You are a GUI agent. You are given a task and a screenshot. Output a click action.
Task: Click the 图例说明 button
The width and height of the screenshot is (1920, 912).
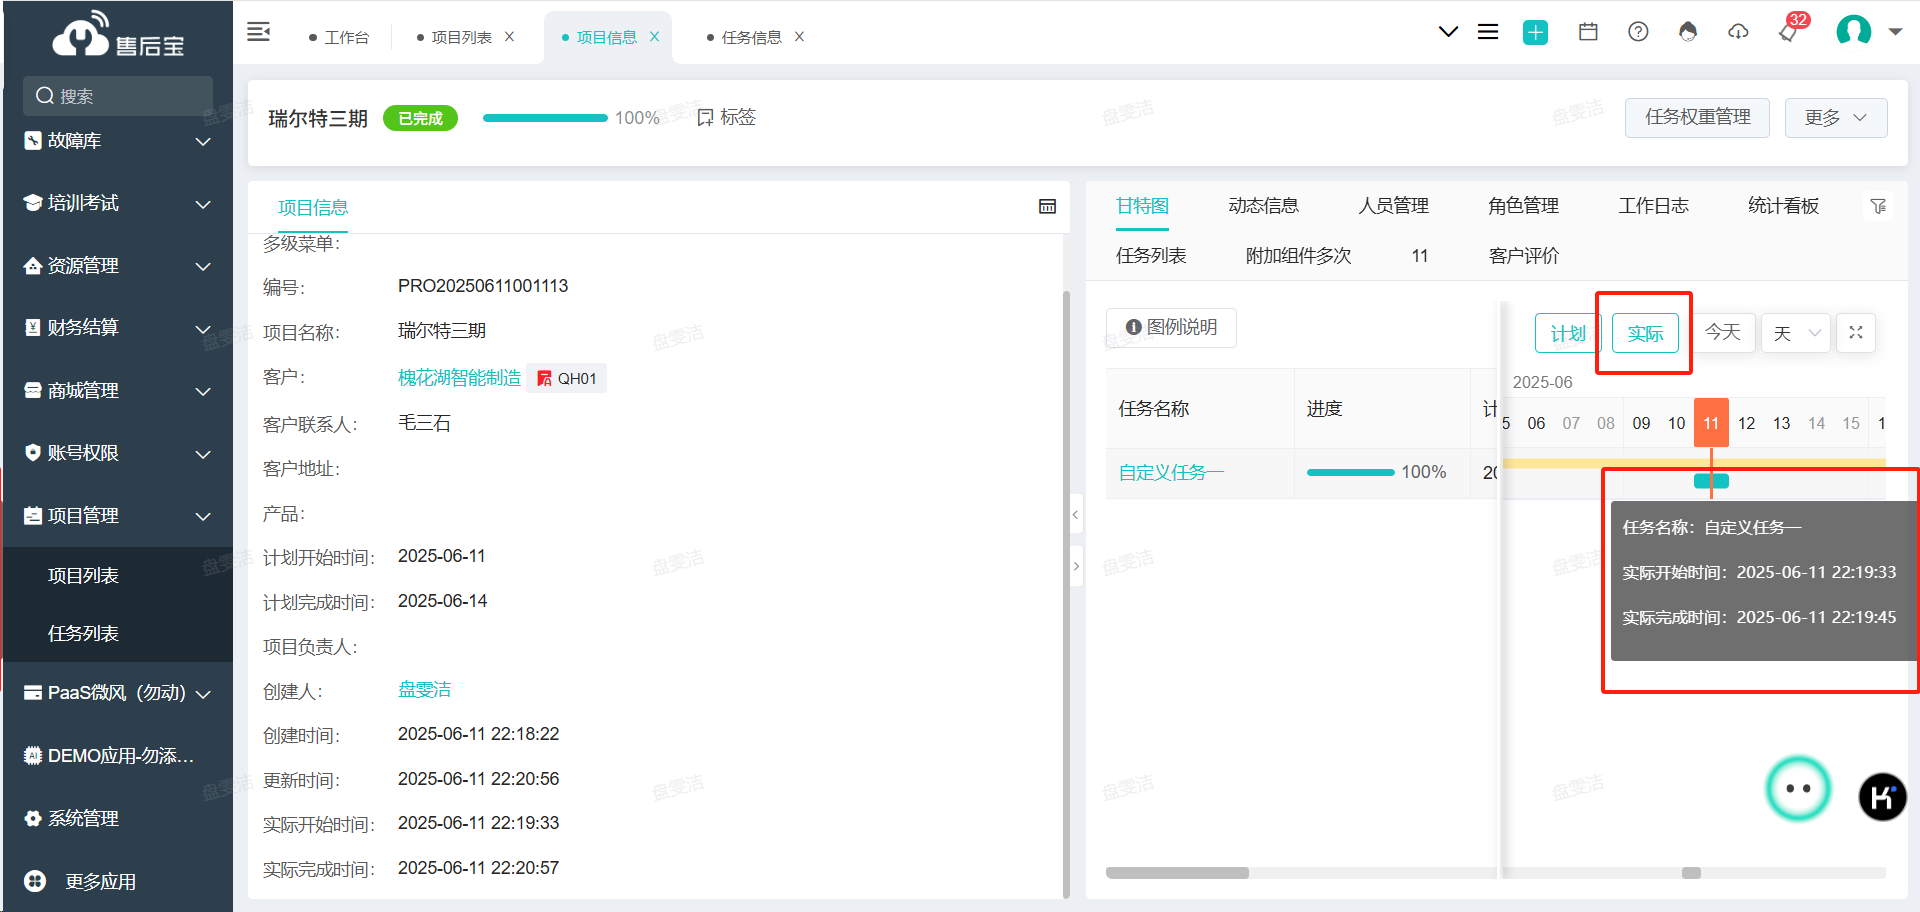[x=1171, y=328]
